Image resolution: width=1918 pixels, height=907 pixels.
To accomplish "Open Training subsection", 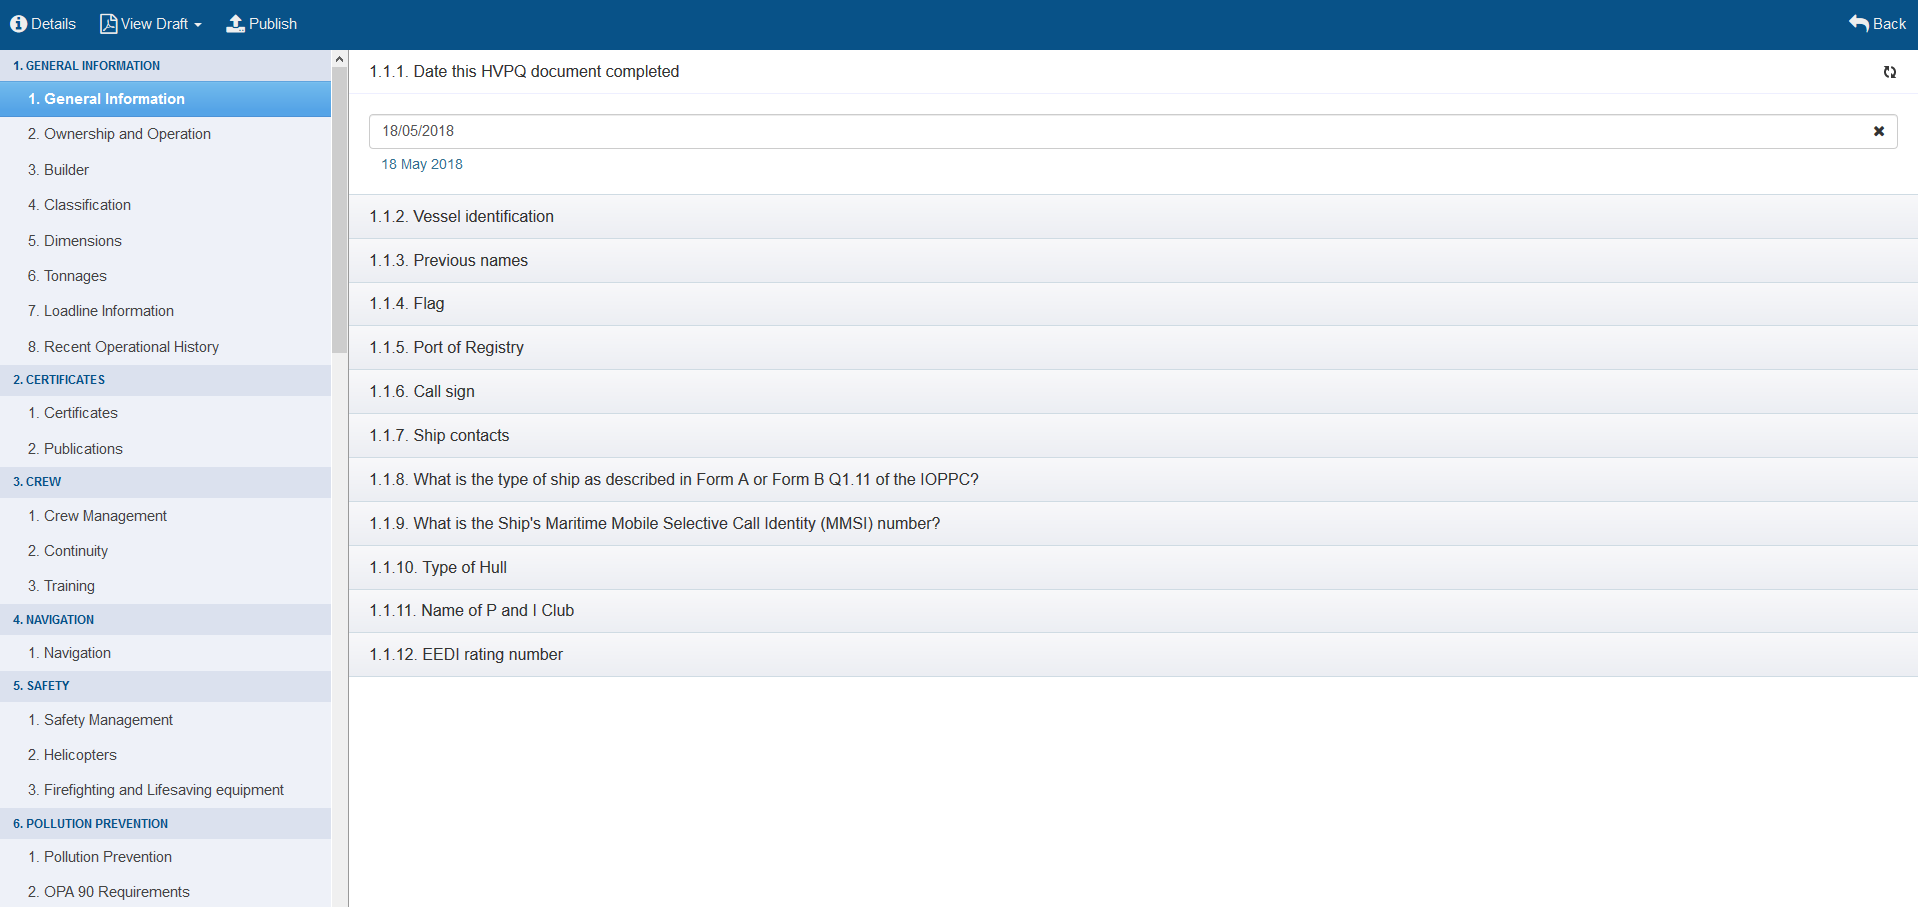I will pyautogui.click(x=165, y=586).
